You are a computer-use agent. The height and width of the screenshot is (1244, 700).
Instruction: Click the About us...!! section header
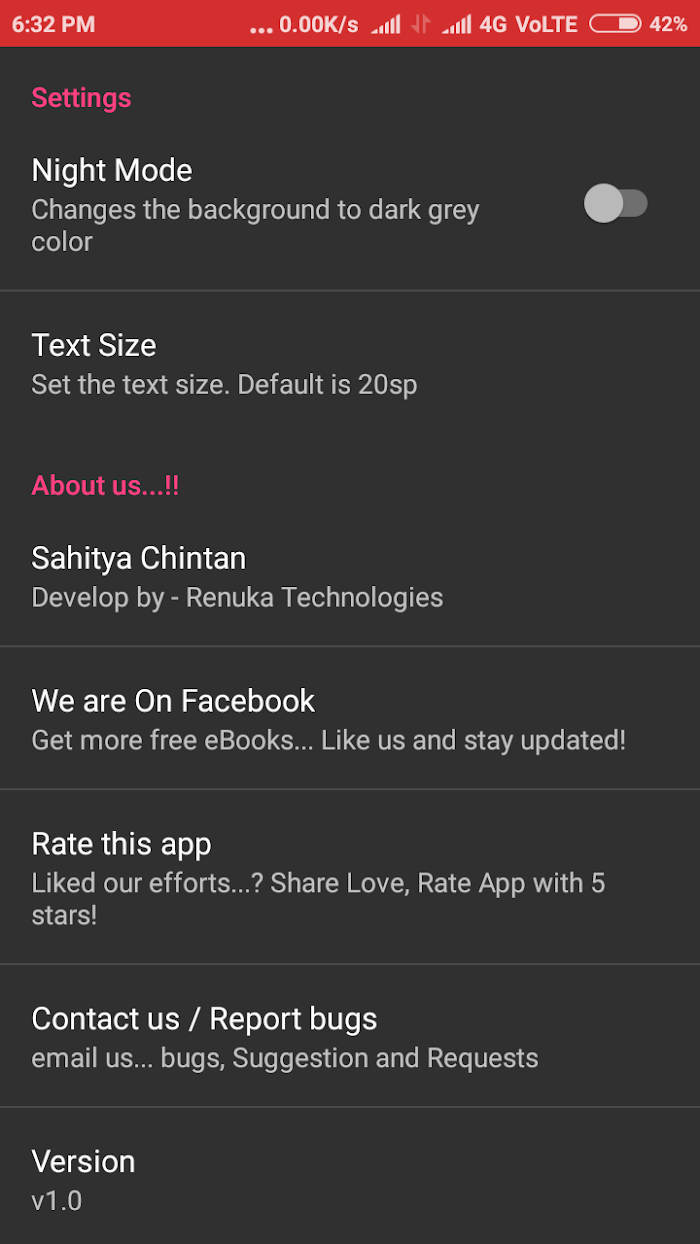[105, 486]
